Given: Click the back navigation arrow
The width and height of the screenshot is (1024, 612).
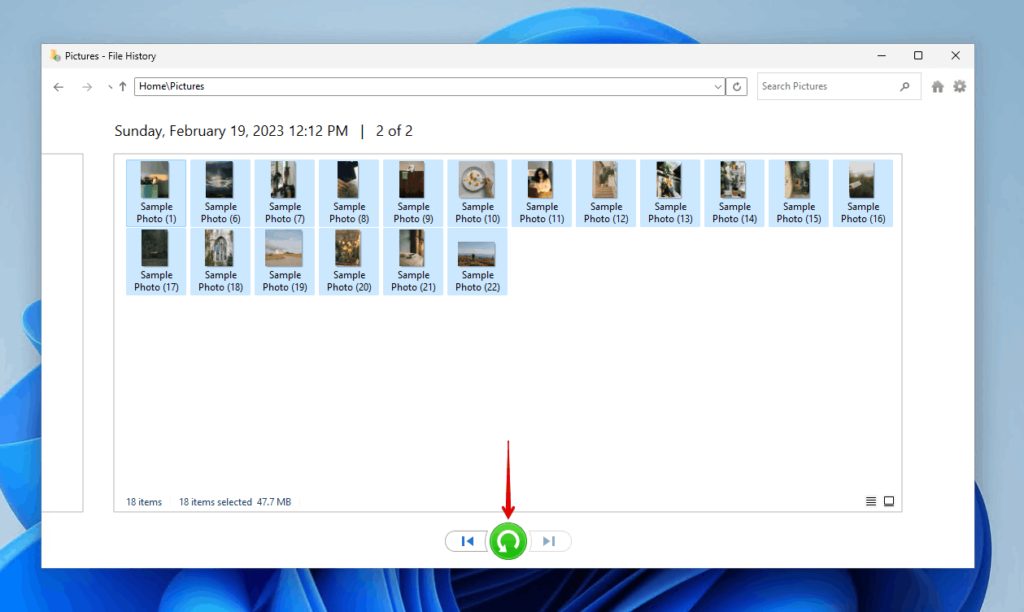Looking at the screenshot, I should click(58, 86).
